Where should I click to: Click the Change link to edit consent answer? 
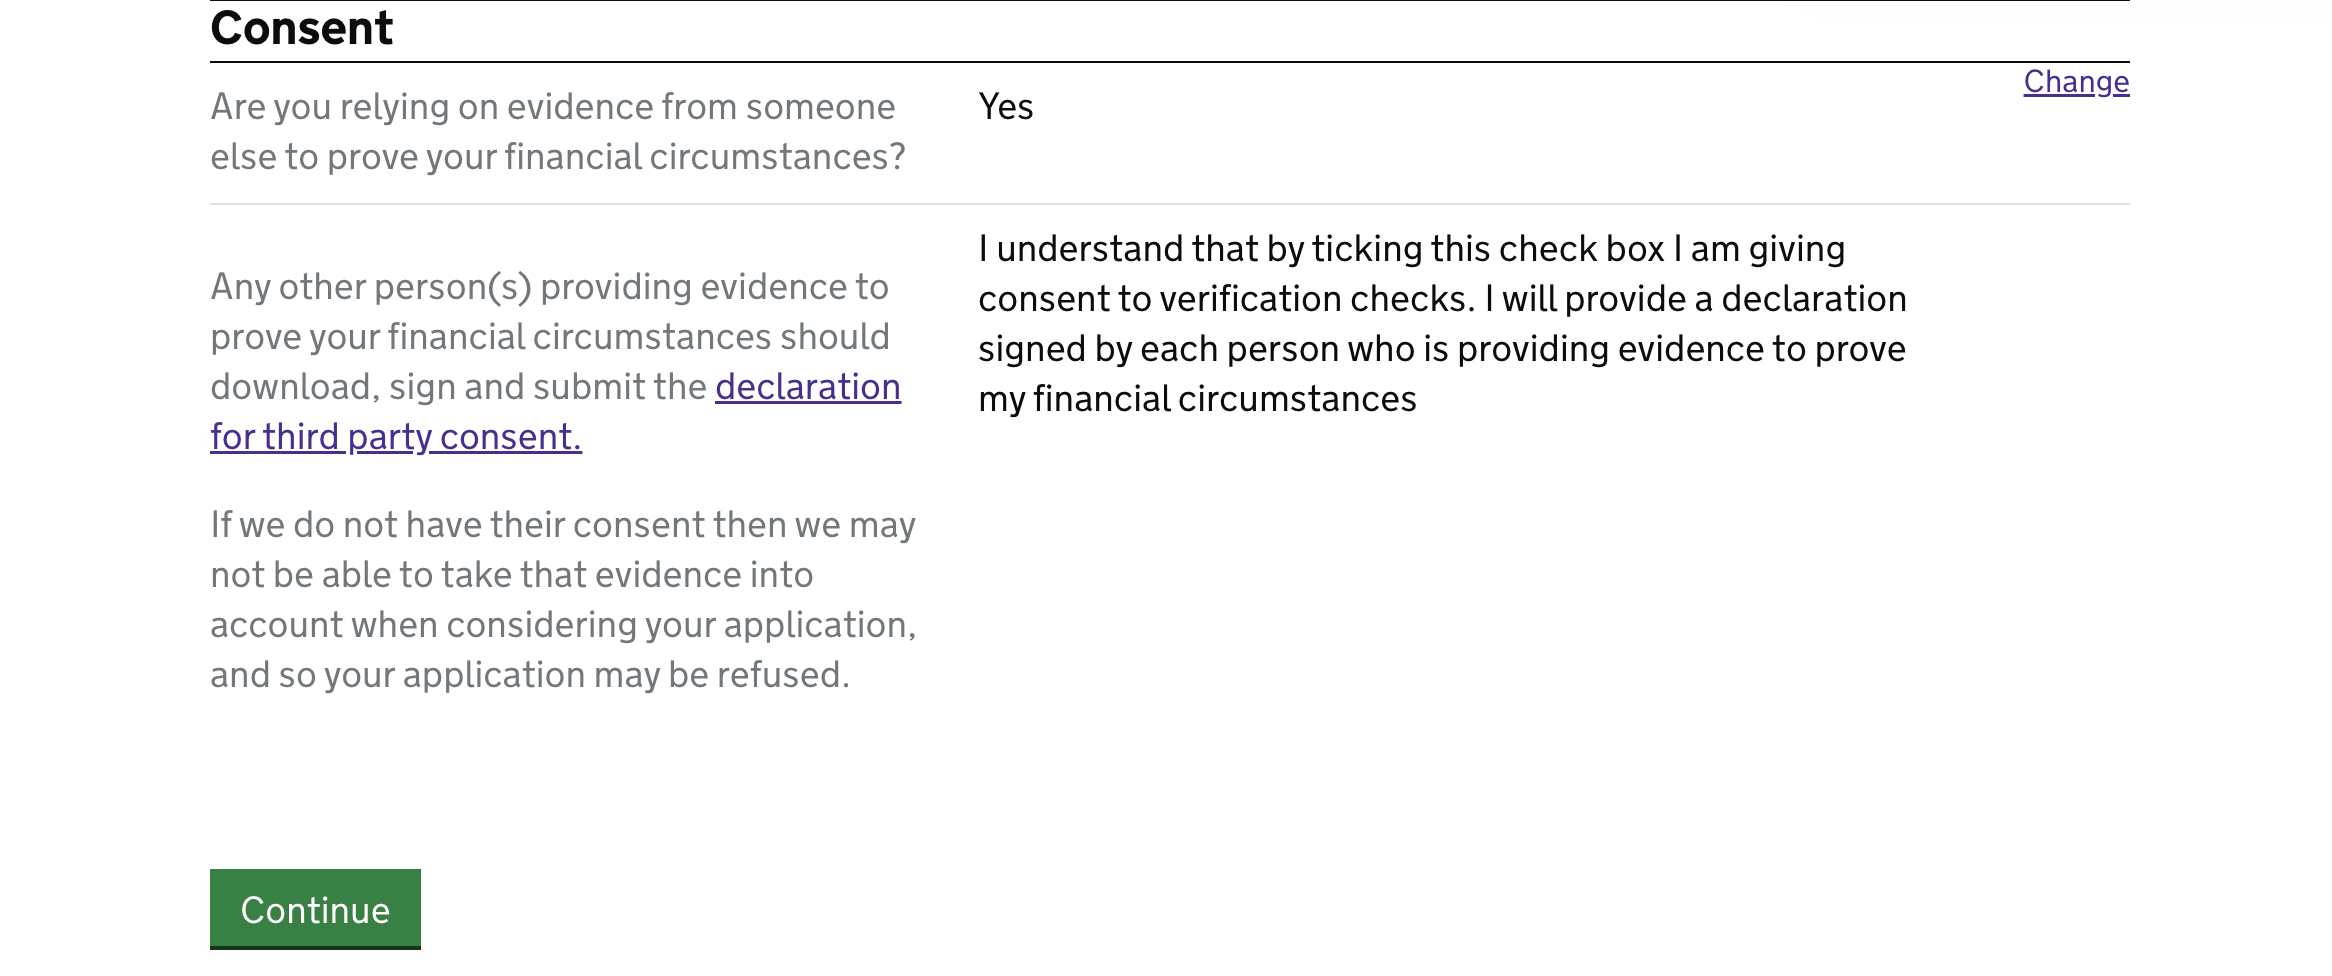tap(2076, 82)
